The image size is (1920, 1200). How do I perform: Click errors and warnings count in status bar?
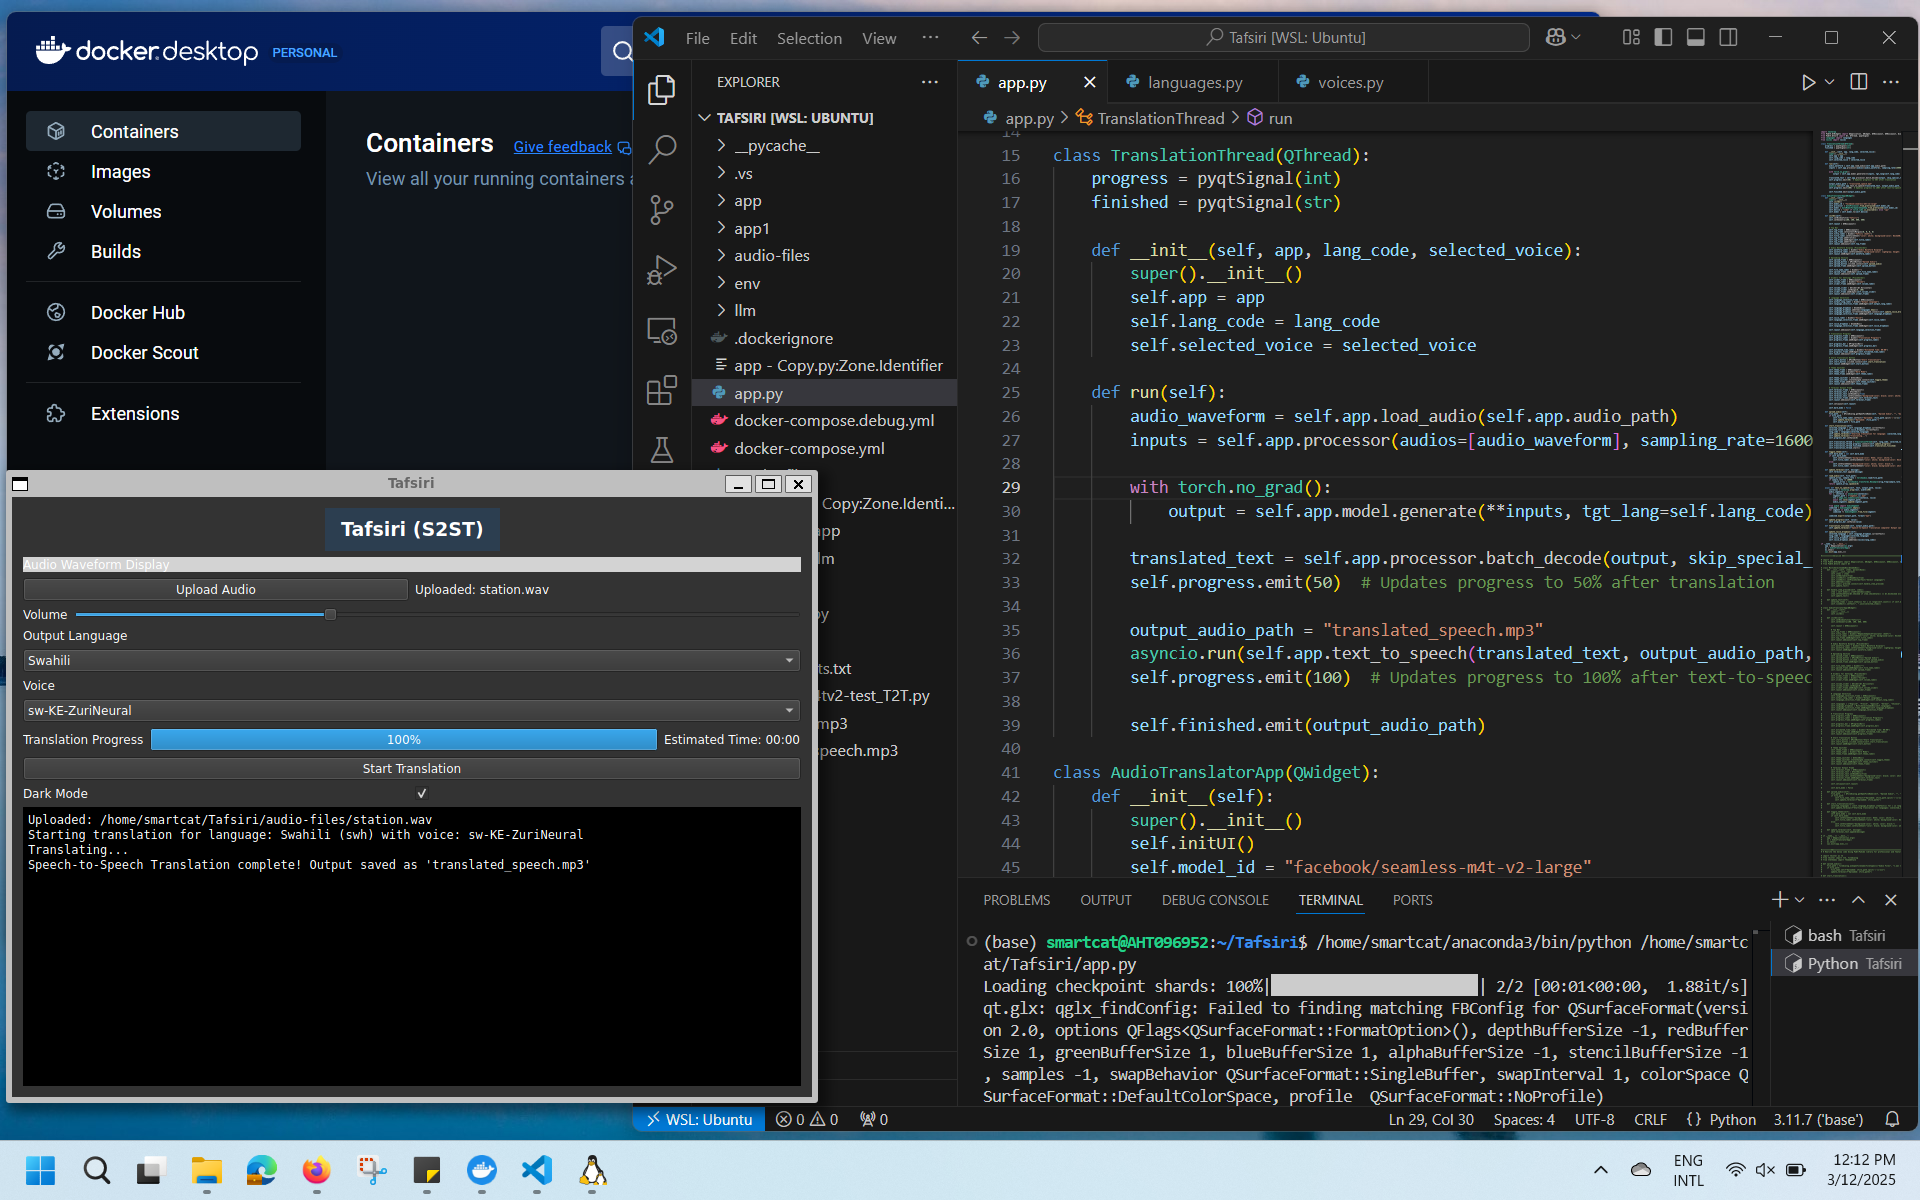[807, 1119]
